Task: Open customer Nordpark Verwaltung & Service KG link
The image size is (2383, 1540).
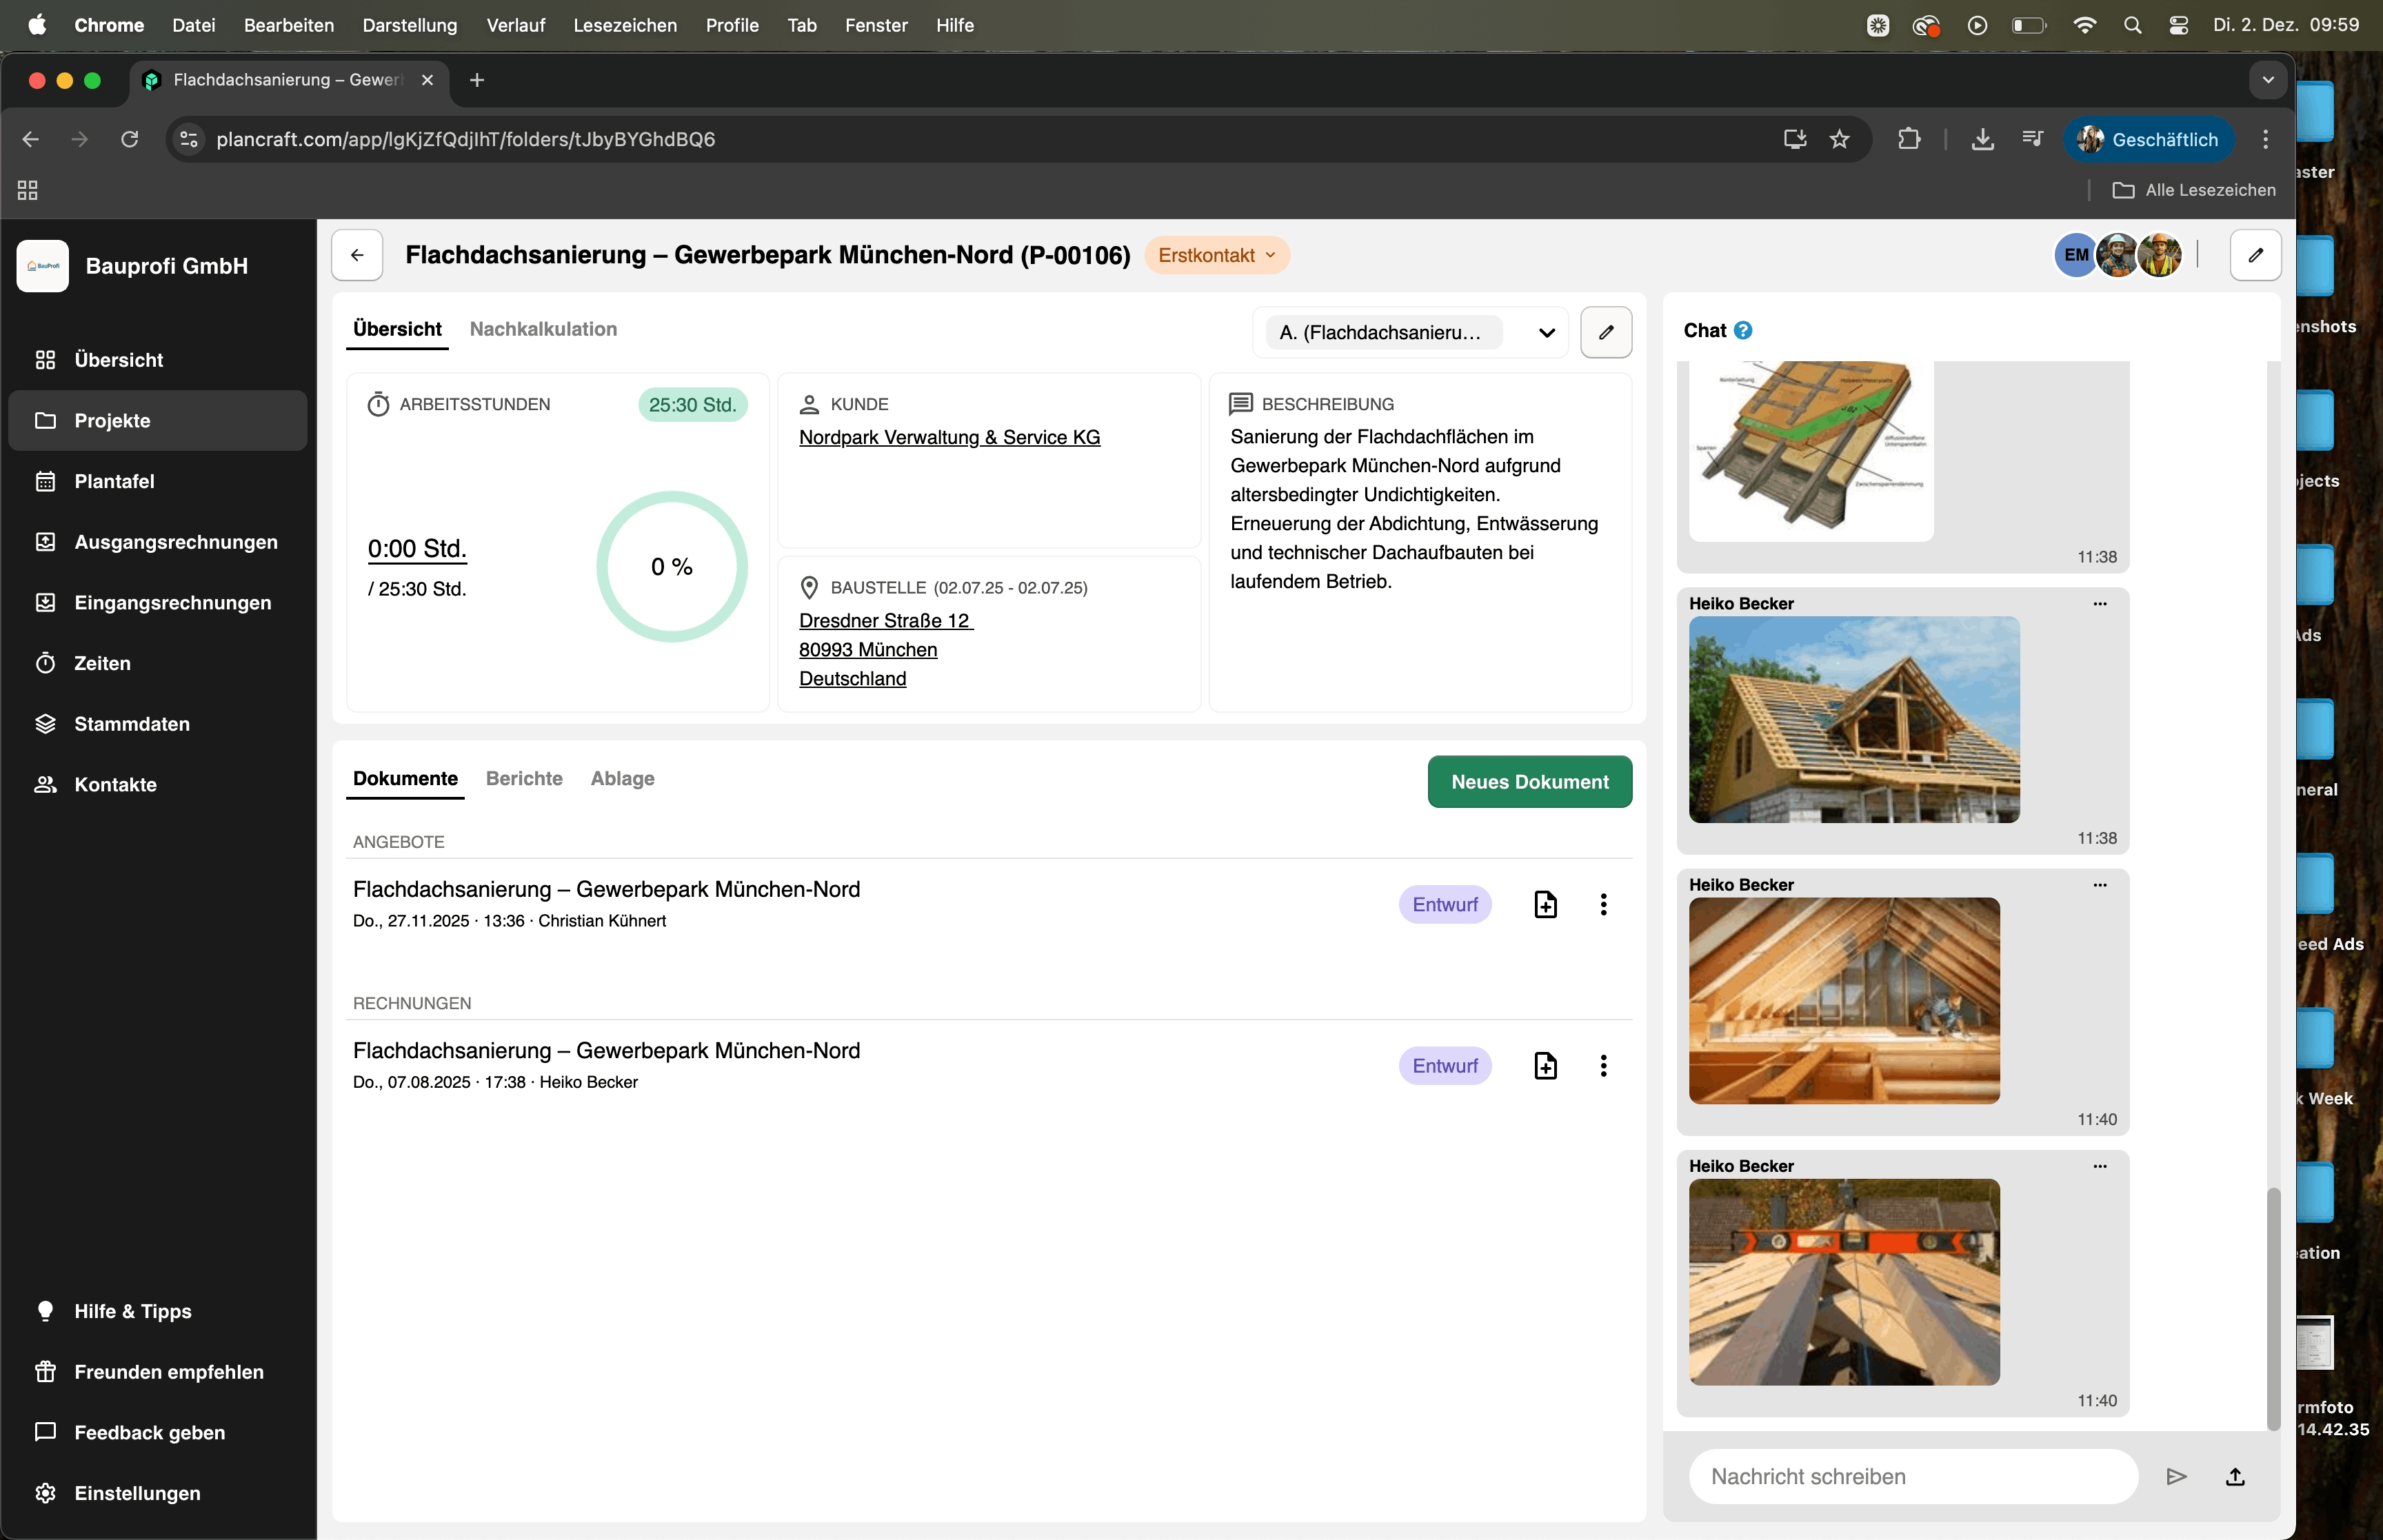Action: (949, 437)
